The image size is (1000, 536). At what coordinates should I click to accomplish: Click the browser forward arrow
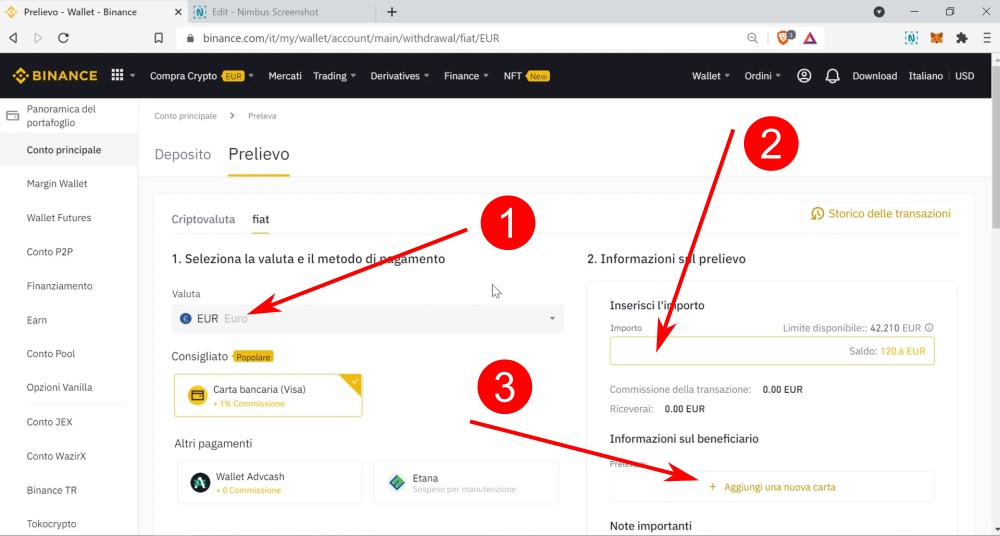pyautogui.click(x=38, y=38)
